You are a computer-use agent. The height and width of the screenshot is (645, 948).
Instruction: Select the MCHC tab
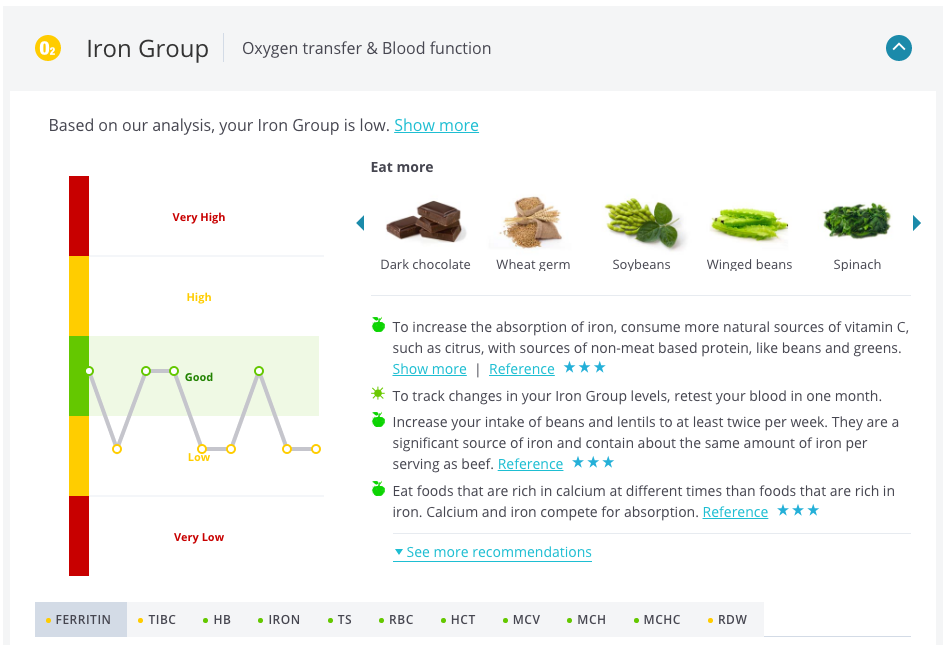tap(663, 619)
